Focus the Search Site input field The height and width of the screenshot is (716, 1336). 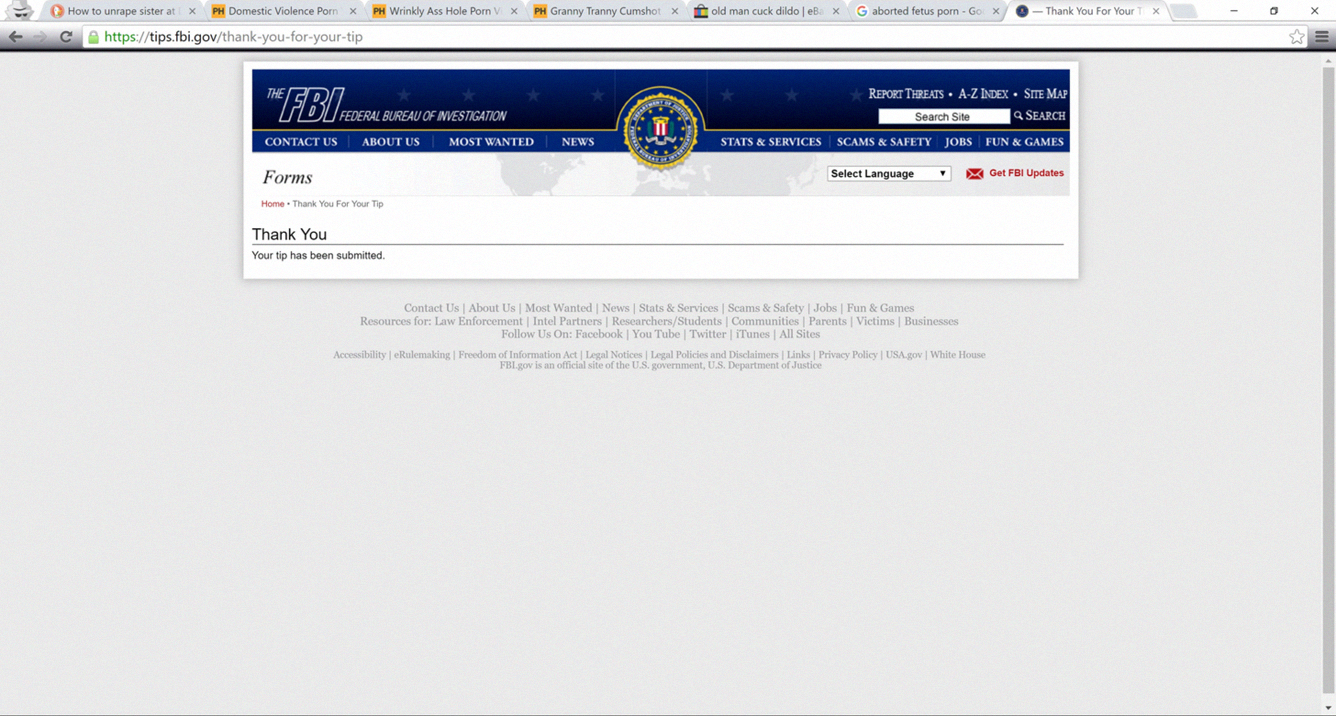tap(943, 116)
